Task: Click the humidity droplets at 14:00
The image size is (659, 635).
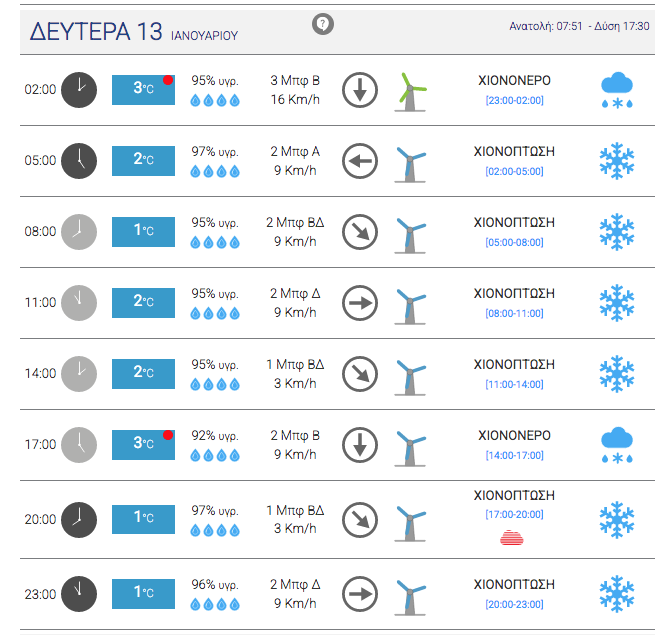Action: point(216,385)
